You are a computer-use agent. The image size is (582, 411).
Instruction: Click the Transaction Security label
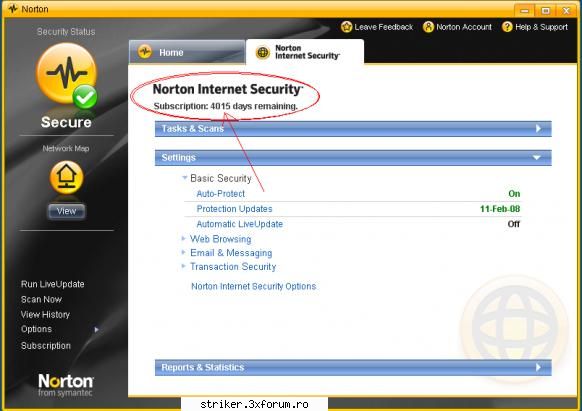point(233,267)
